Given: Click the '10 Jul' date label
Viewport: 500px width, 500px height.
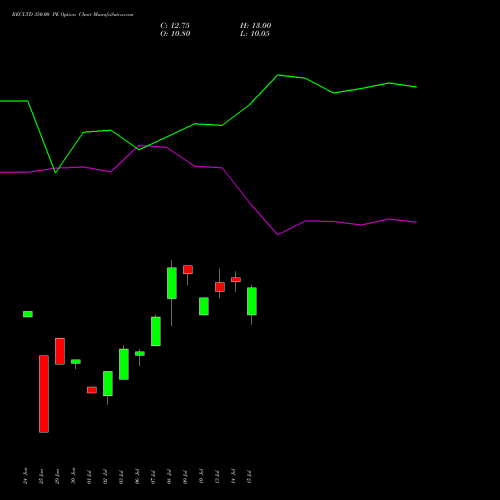Looking at the screenshot, I should coord(202,476).
